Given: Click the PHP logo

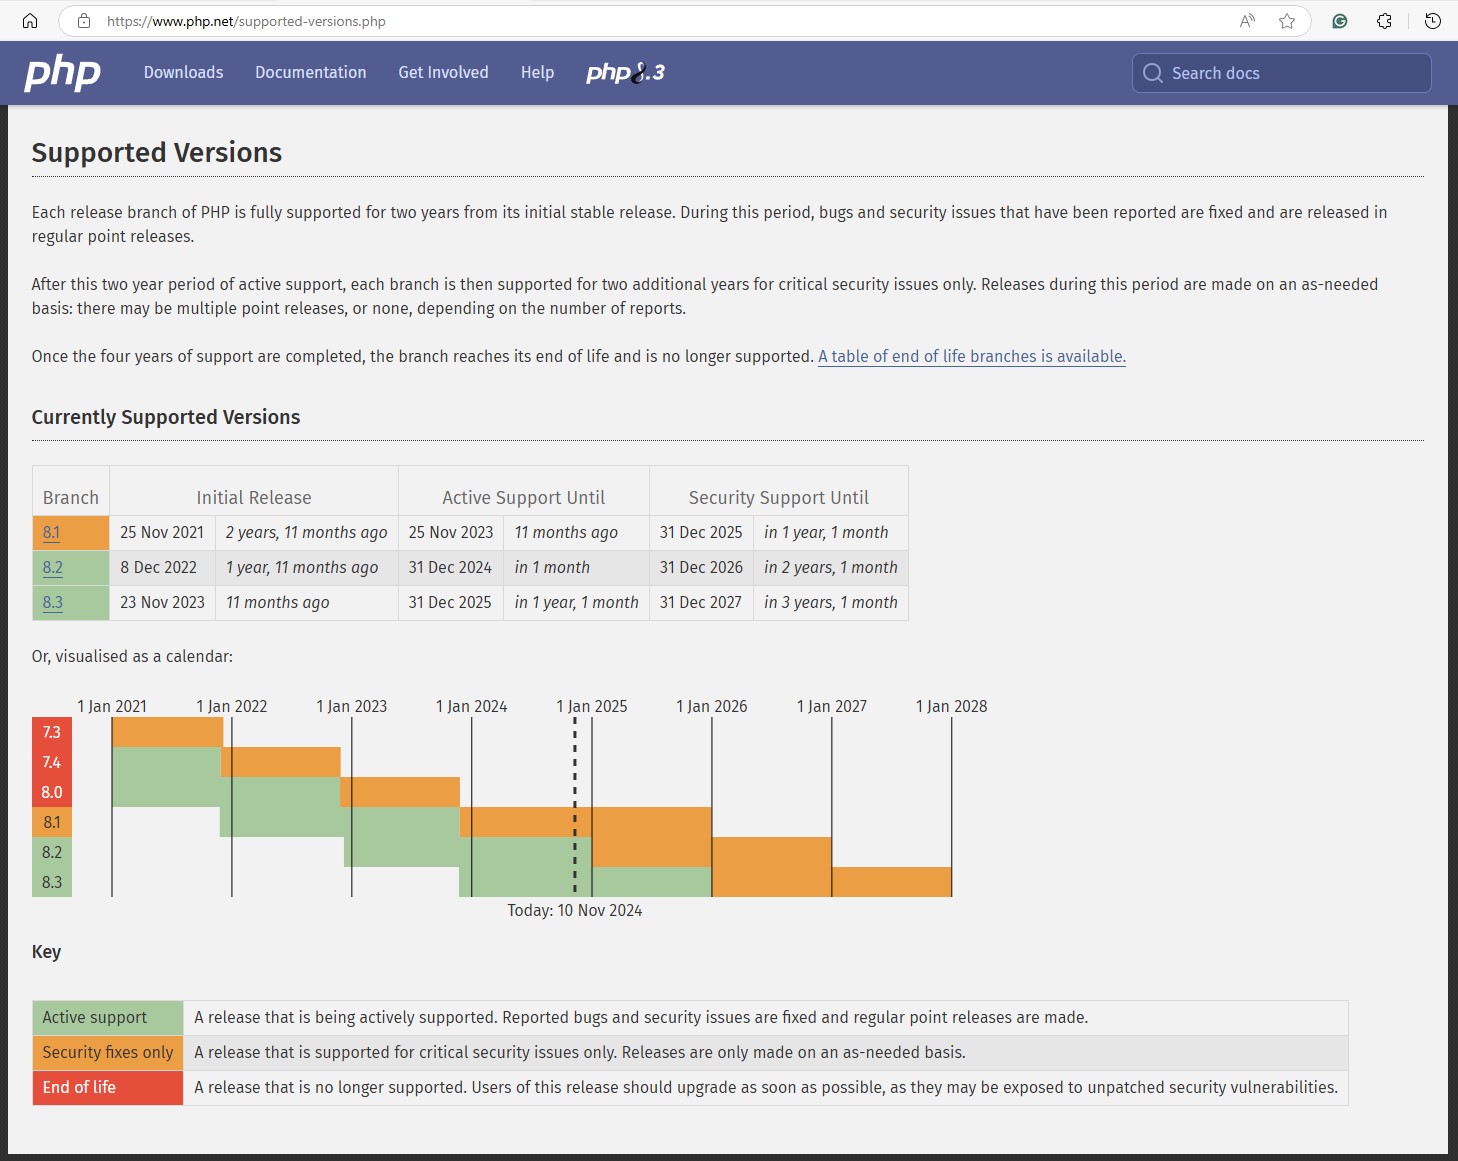Looking at the screenshot, I should tap(62, 73).
